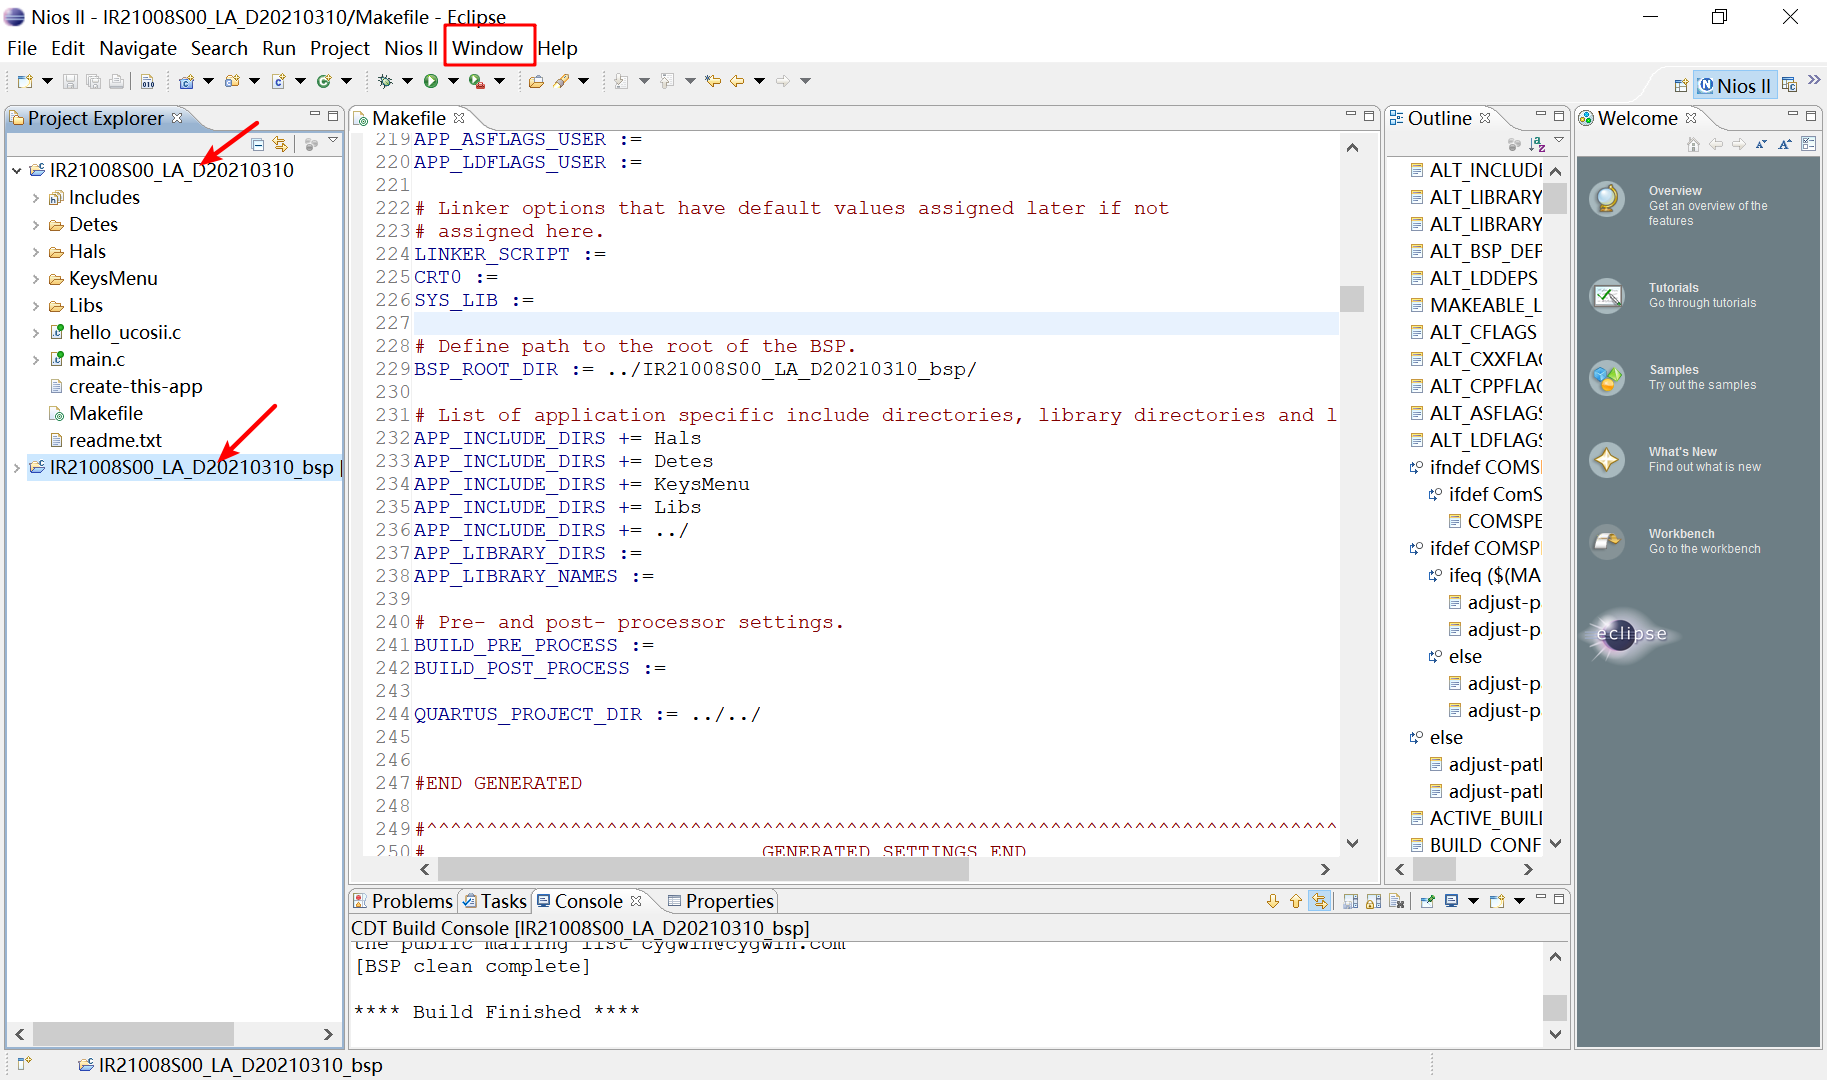Toggle Link with Editor in Project Explorer
Image resolution: width=1827 pixels, height=1080 pixels.
[x=280, y=144]
